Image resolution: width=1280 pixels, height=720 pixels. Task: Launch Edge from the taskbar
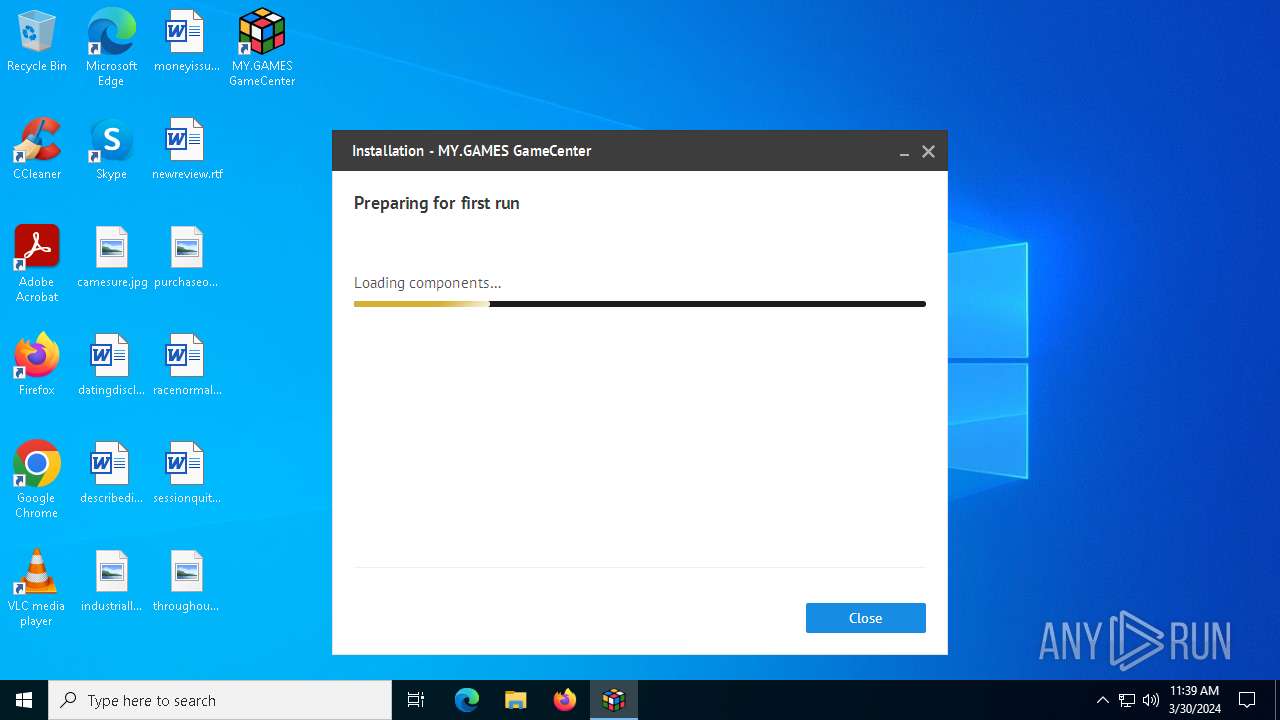(x=467, y=700)
